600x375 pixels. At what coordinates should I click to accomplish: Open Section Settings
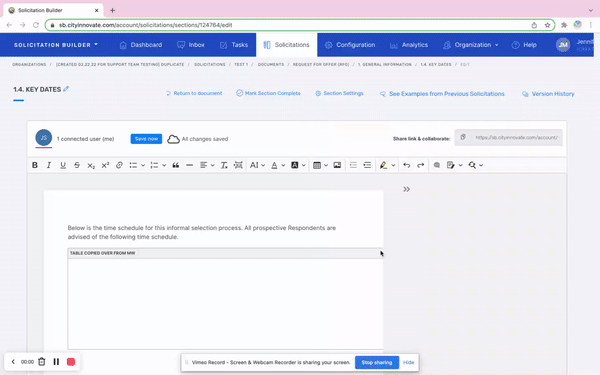(339, 93)
